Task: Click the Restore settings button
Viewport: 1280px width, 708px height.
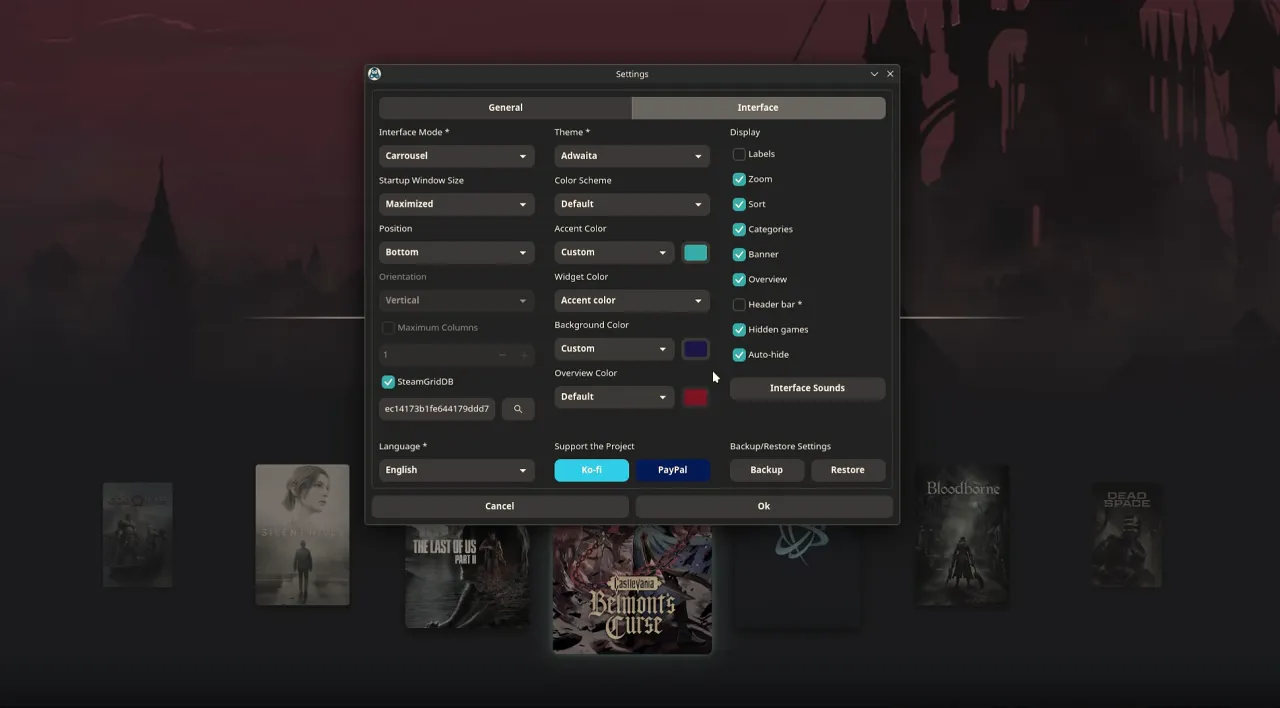Action: 848,470
